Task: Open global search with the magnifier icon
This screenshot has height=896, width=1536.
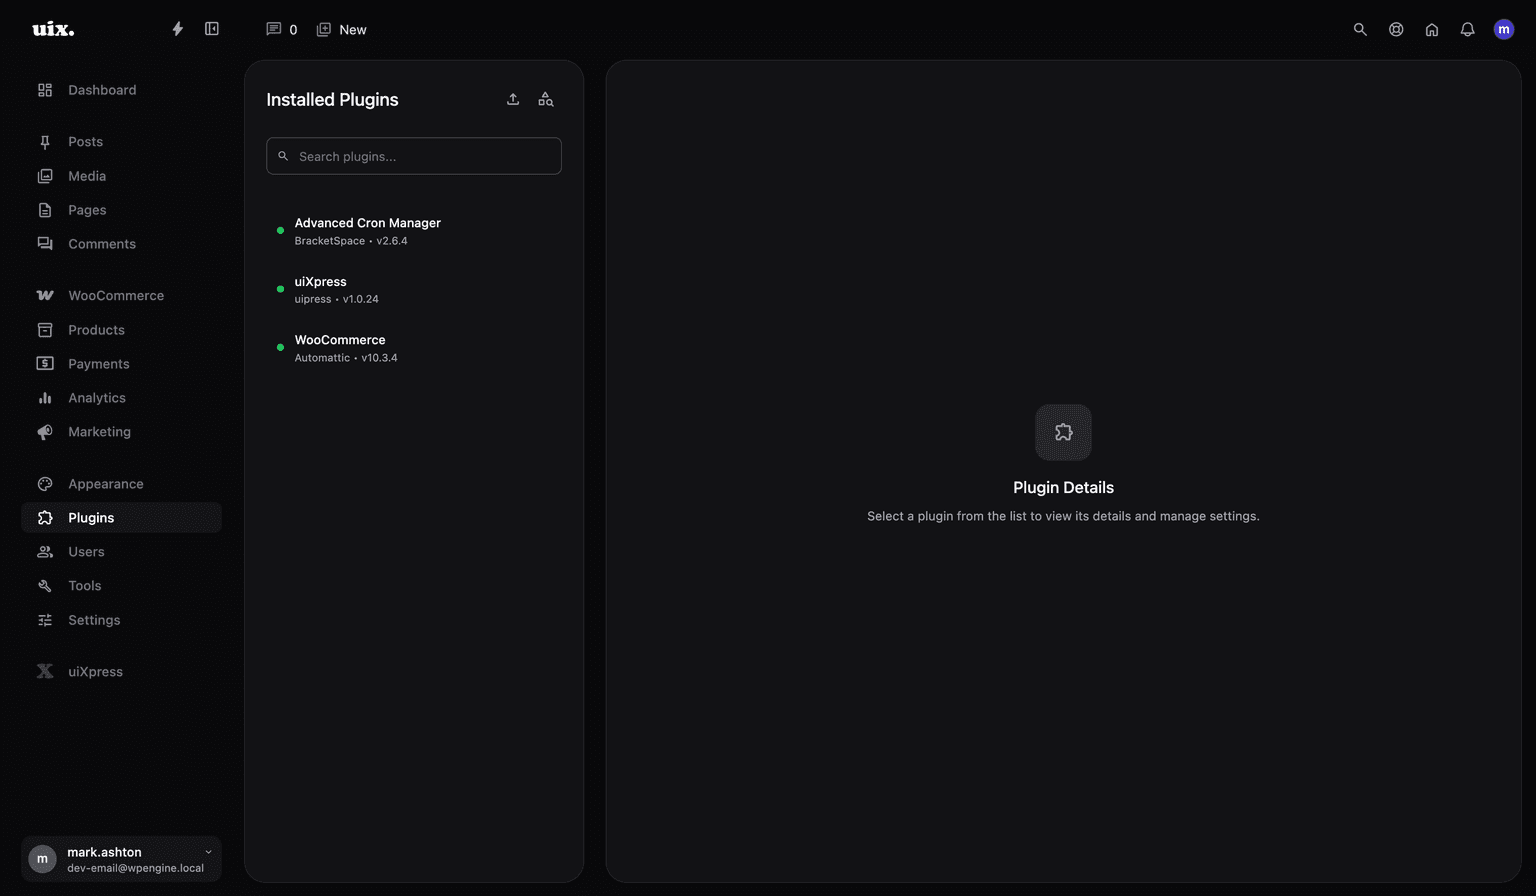Action: 1360,30
